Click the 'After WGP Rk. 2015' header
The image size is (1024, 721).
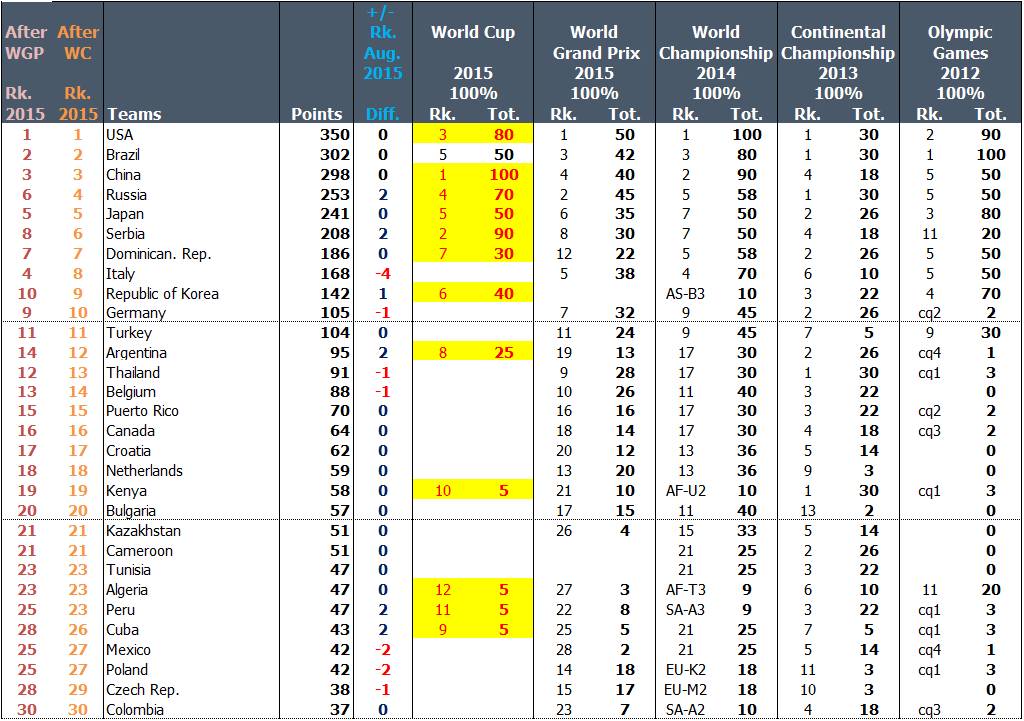coord(26,72)
